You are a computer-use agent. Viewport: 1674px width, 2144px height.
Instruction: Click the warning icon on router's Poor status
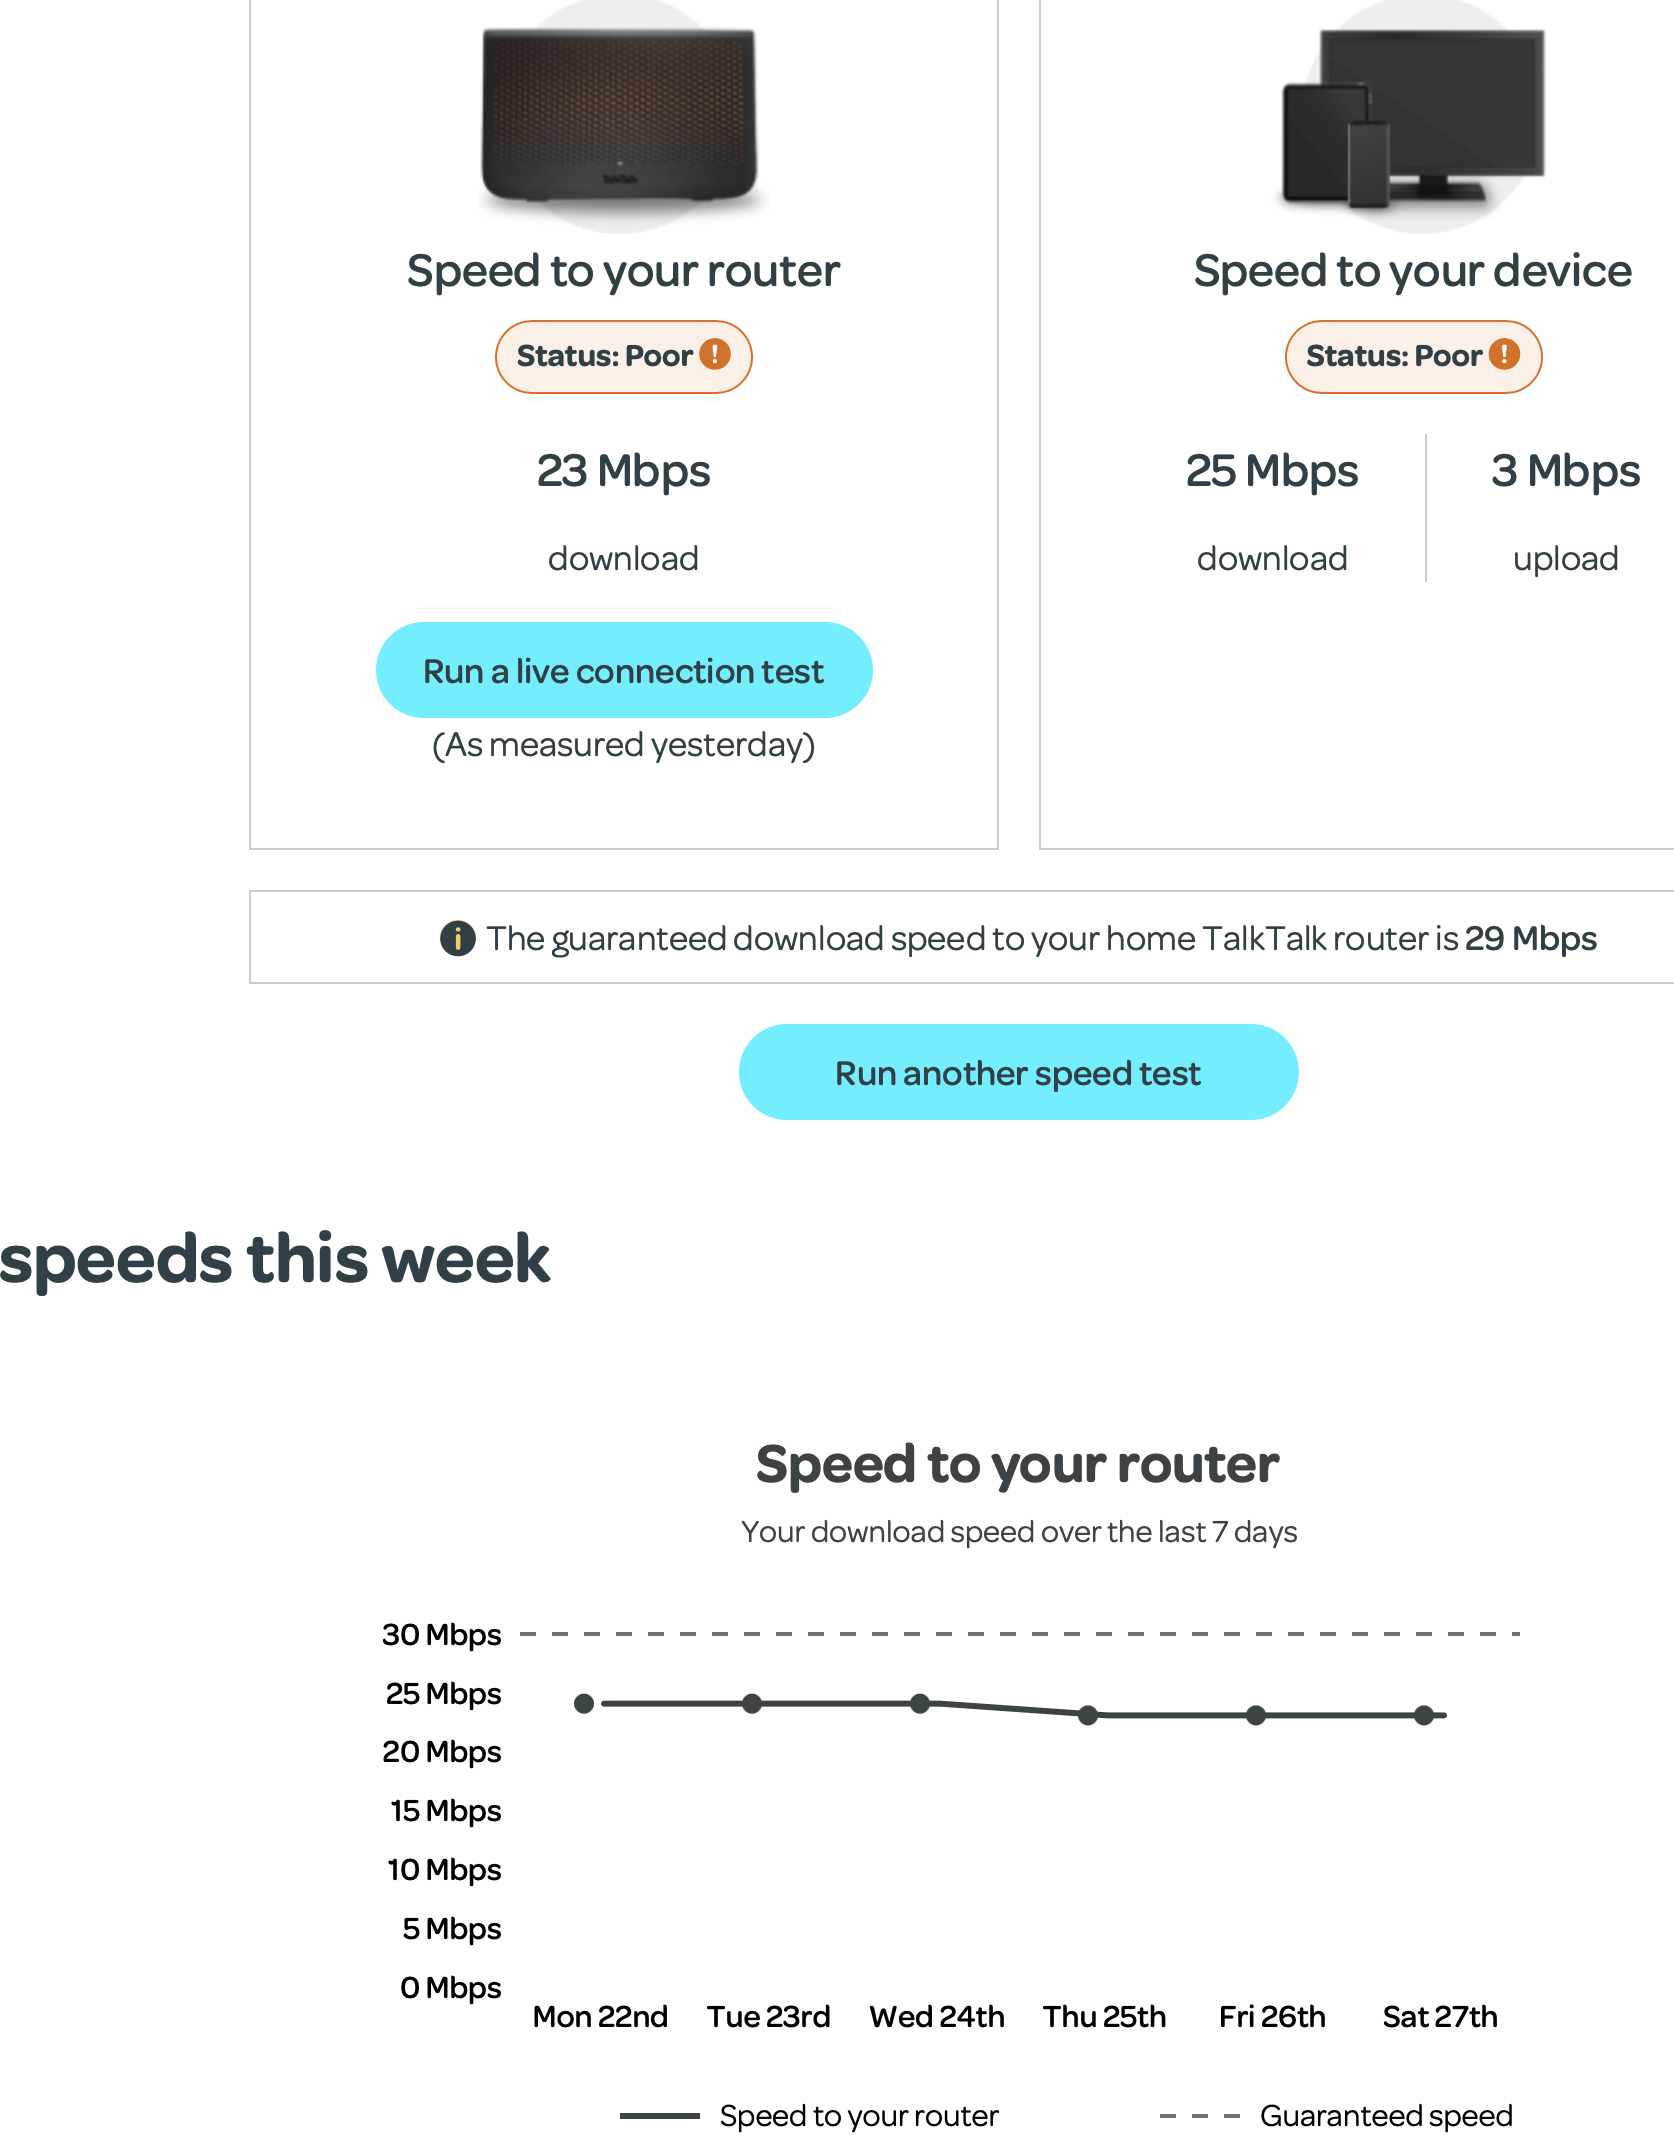point(714,356)
